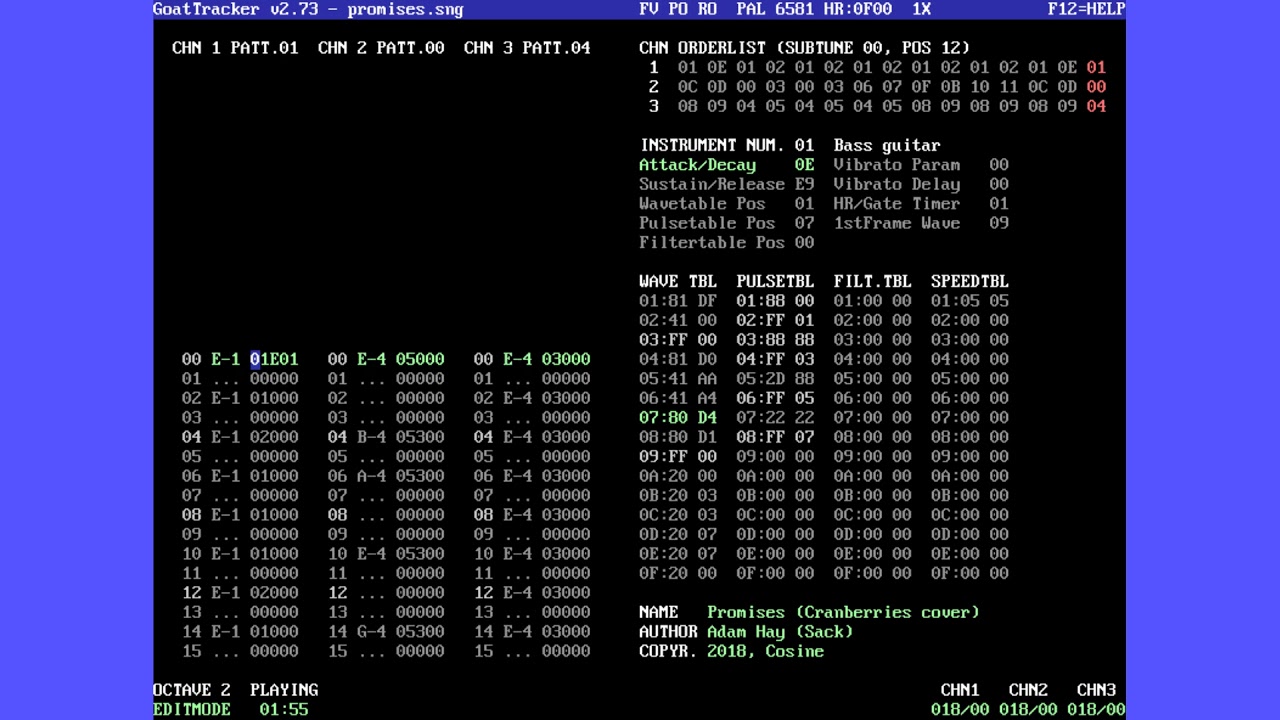Edit the Pulsetable Pos value 07

pos(804,223)
